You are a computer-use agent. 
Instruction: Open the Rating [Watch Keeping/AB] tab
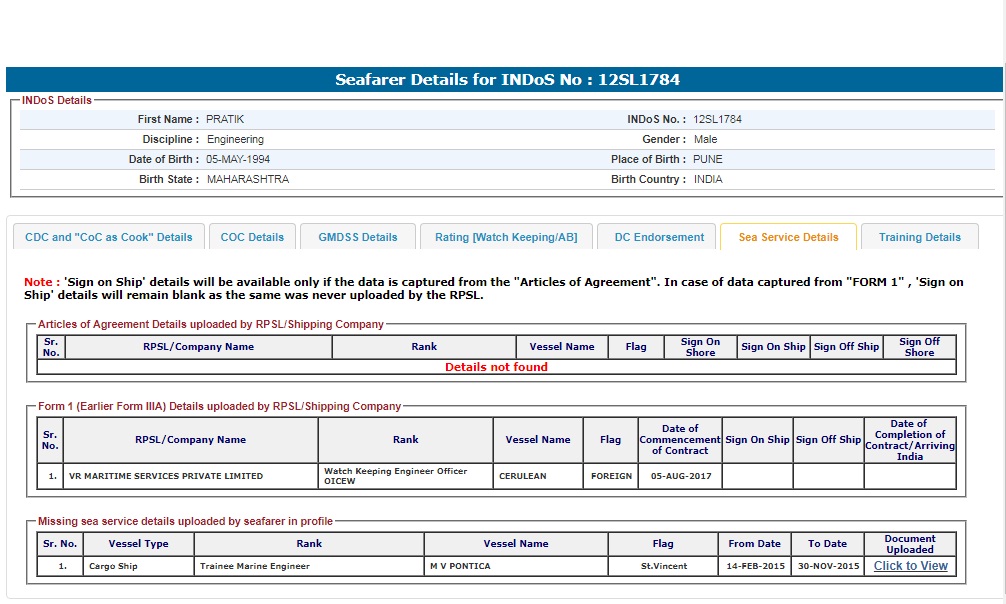506,237
